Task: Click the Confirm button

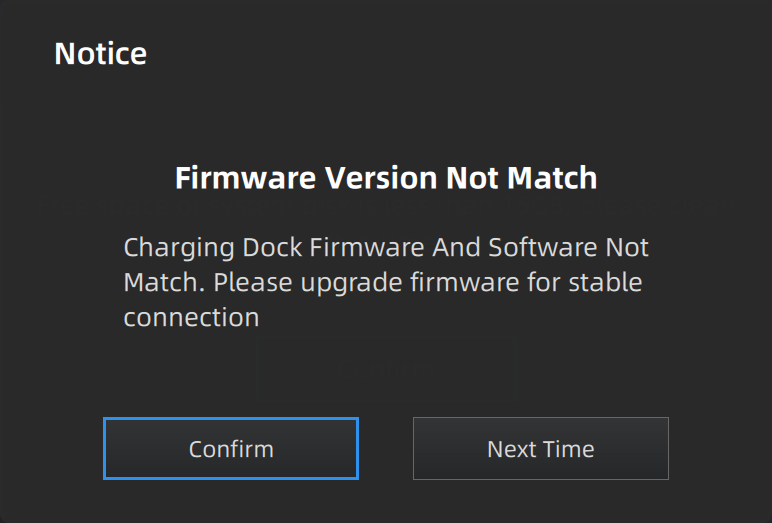Action: pos(230,449)
